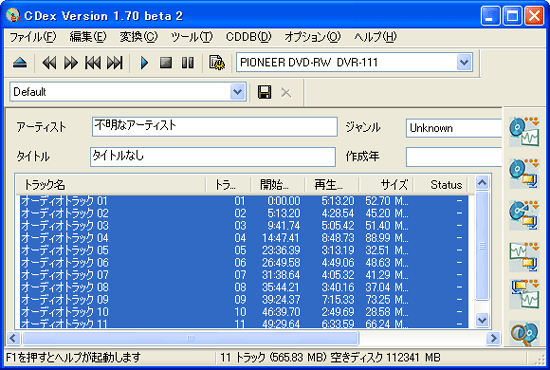Click the track list scroll down arrow
This screenshot has height=370, width=550.
[482, 319]
